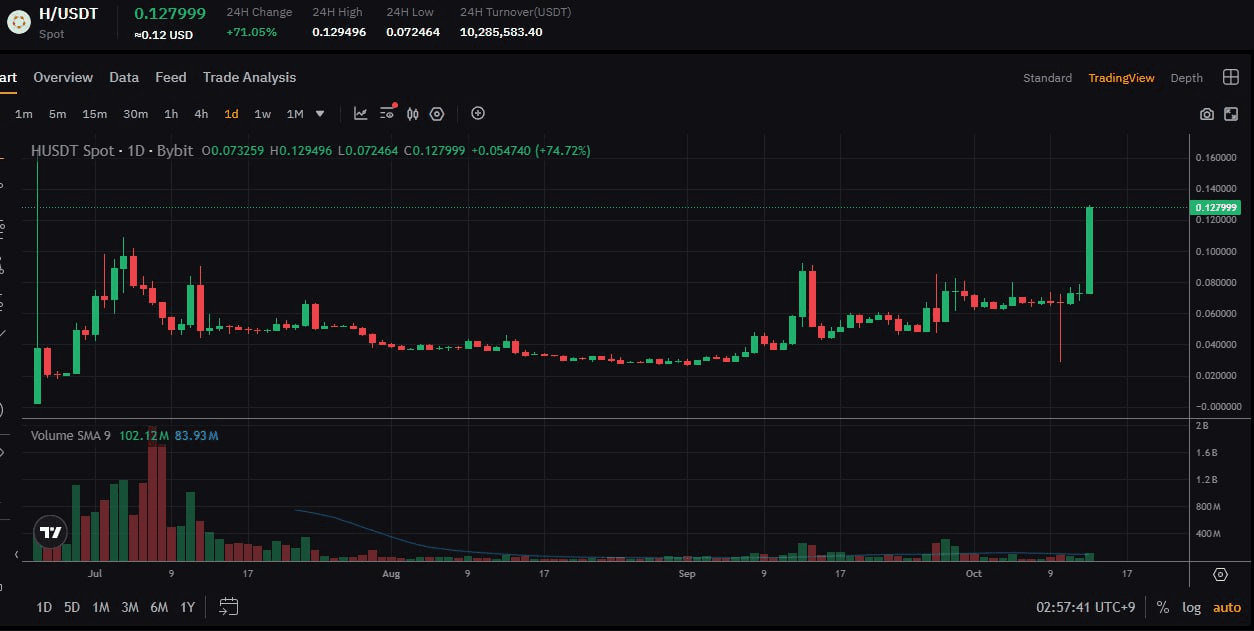The width and height of the screenshot is (1254, 631).
Task: Open the go-to-date calendar icon
Action: click(x=228, y=606)
